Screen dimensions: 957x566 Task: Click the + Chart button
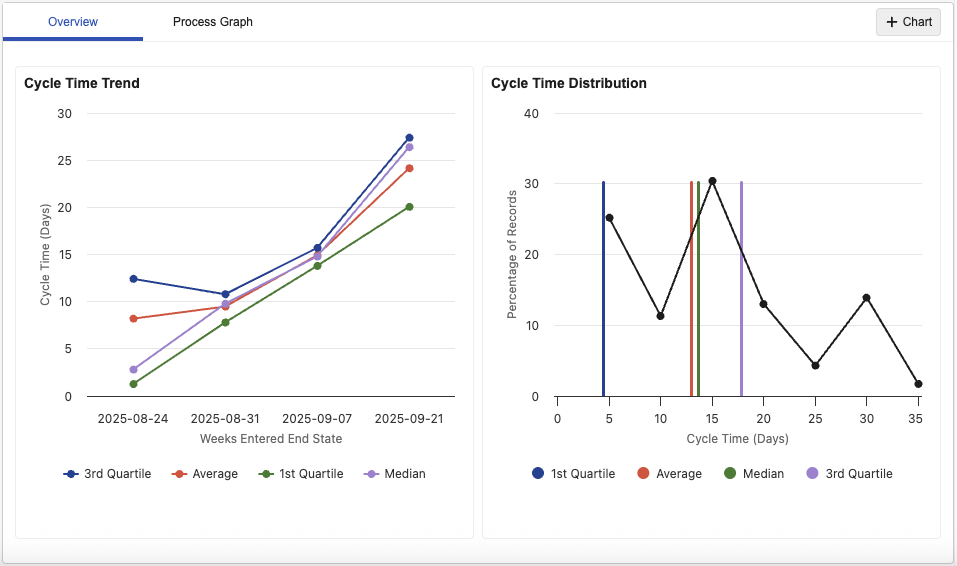coord(908,22)
